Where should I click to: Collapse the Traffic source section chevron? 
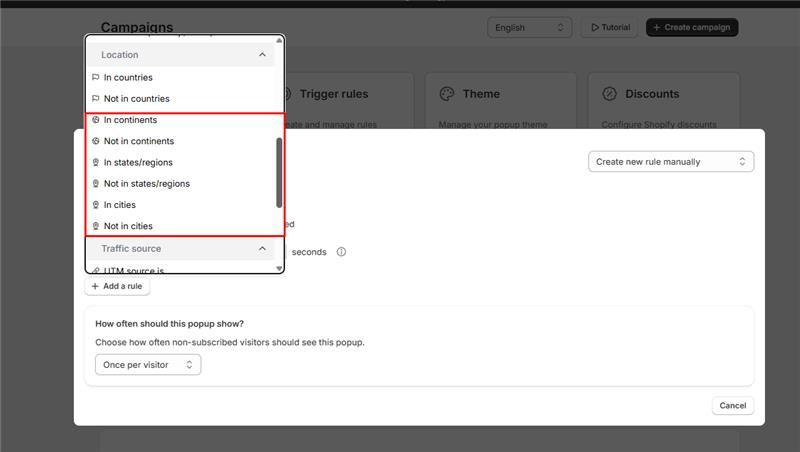[262, 248]
